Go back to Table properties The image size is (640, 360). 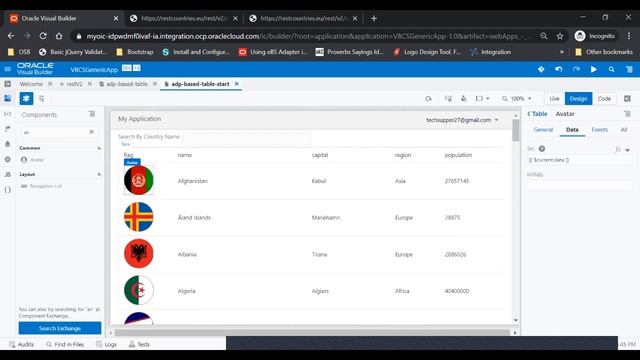point(537,114)
